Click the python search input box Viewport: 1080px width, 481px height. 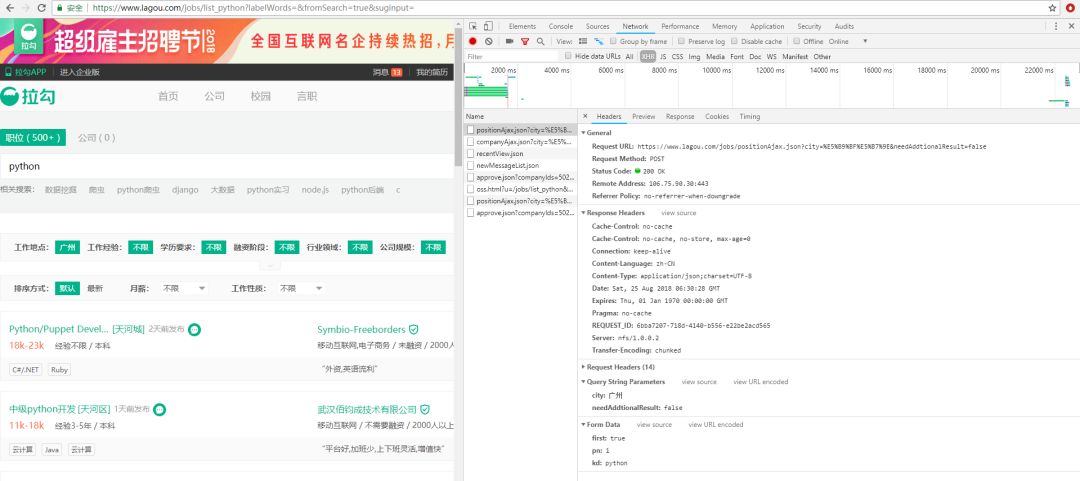pos(227,167)
